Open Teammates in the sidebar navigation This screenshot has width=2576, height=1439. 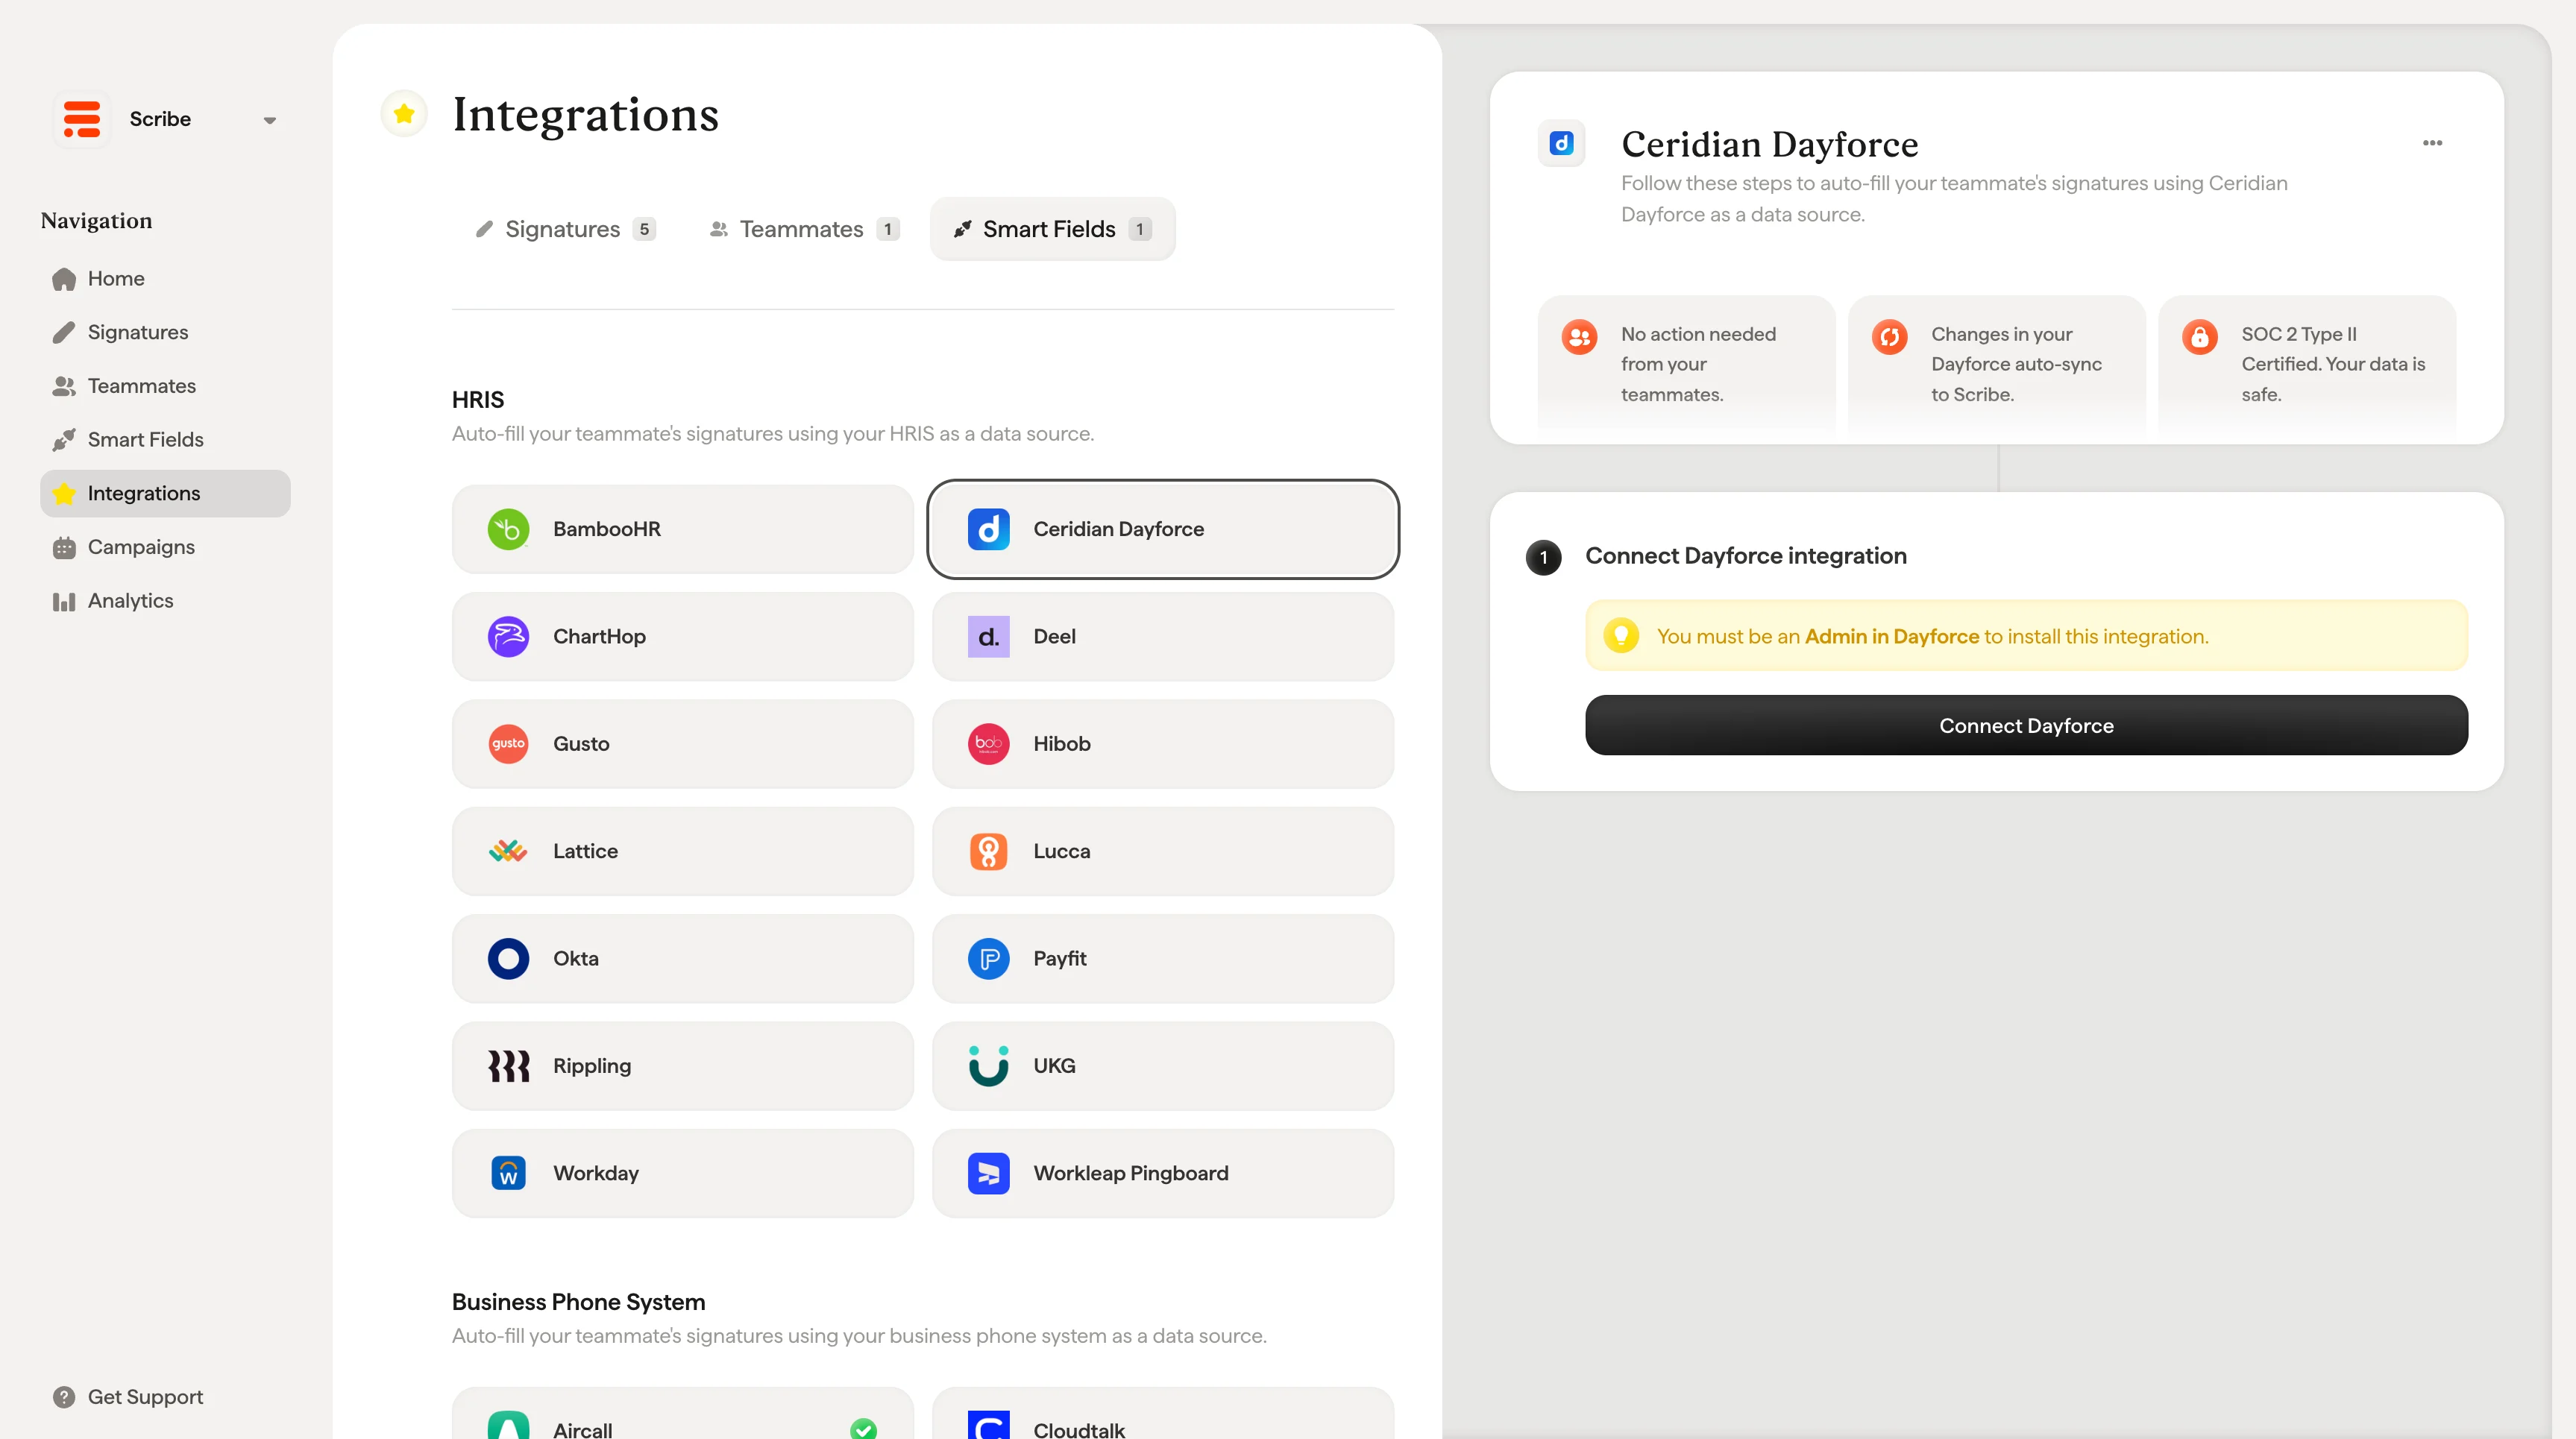tap(165, 386)
